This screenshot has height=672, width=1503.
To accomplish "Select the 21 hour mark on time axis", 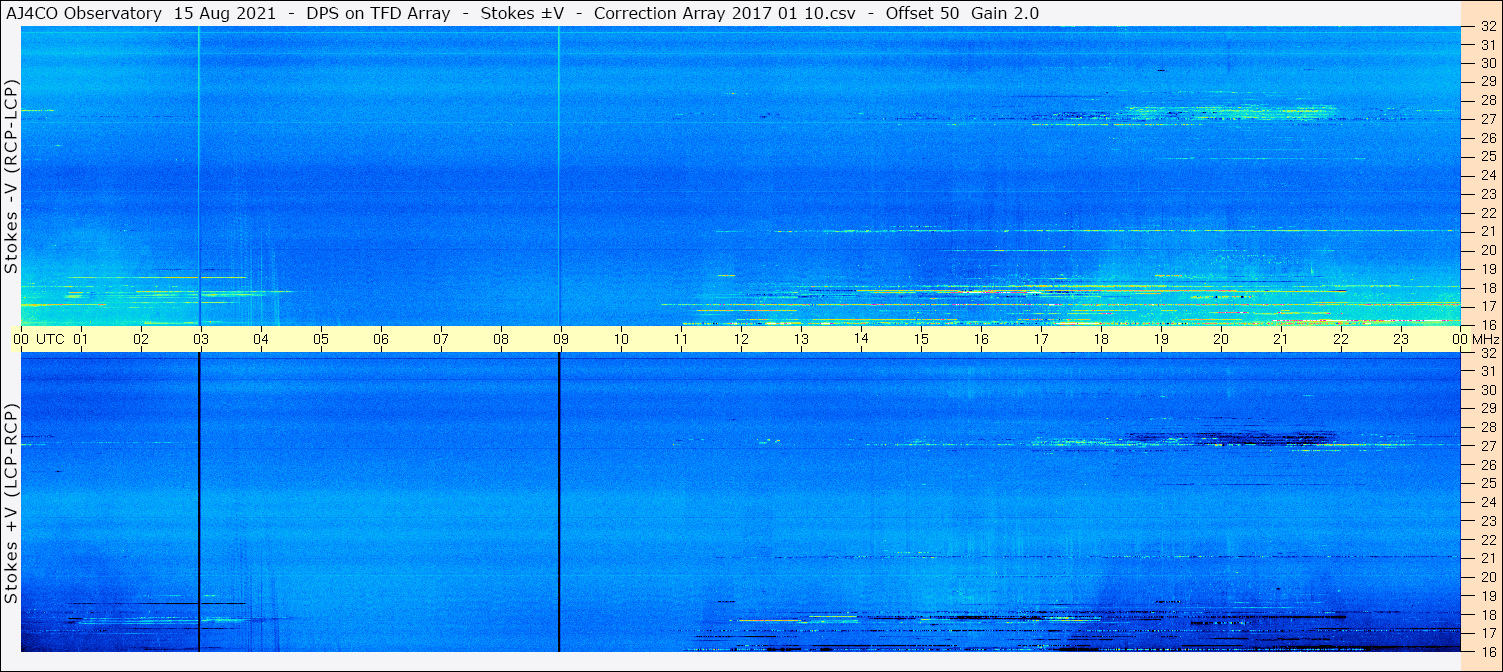I will (x=1281, y=339).
